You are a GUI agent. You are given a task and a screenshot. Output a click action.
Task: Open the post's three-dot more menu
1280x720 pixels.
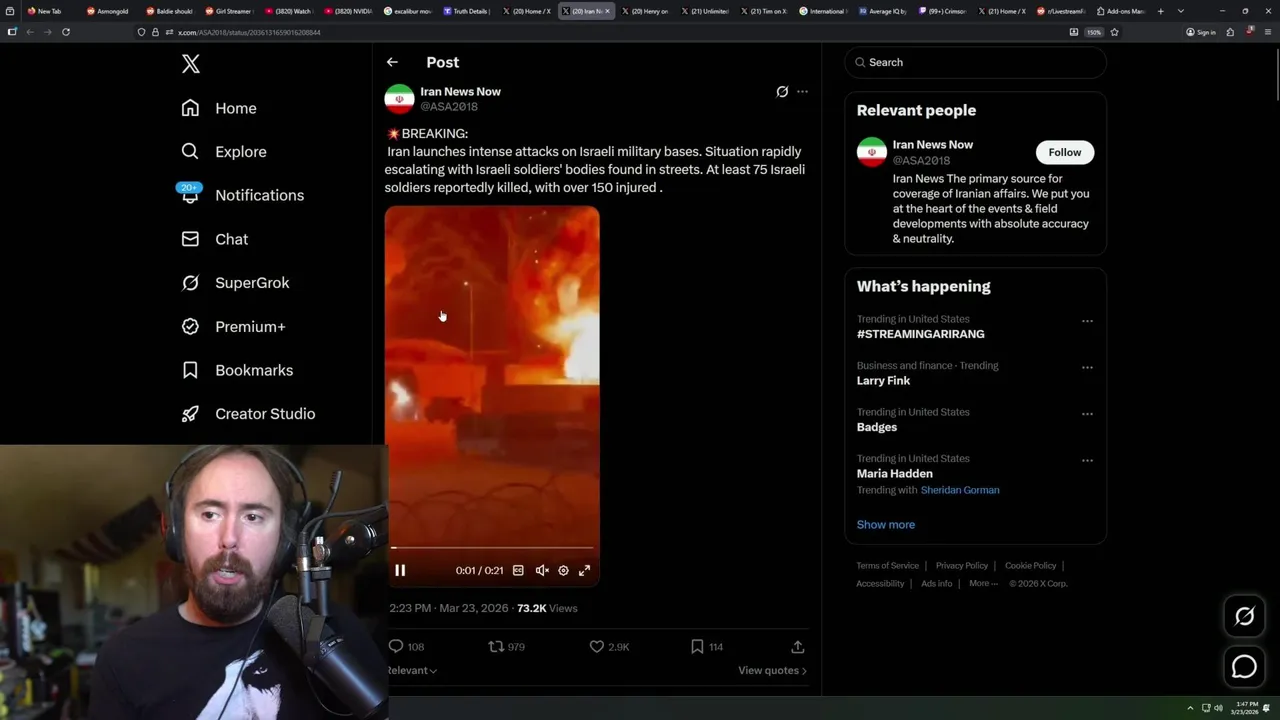pyautogui.click(x=802, y=91)
